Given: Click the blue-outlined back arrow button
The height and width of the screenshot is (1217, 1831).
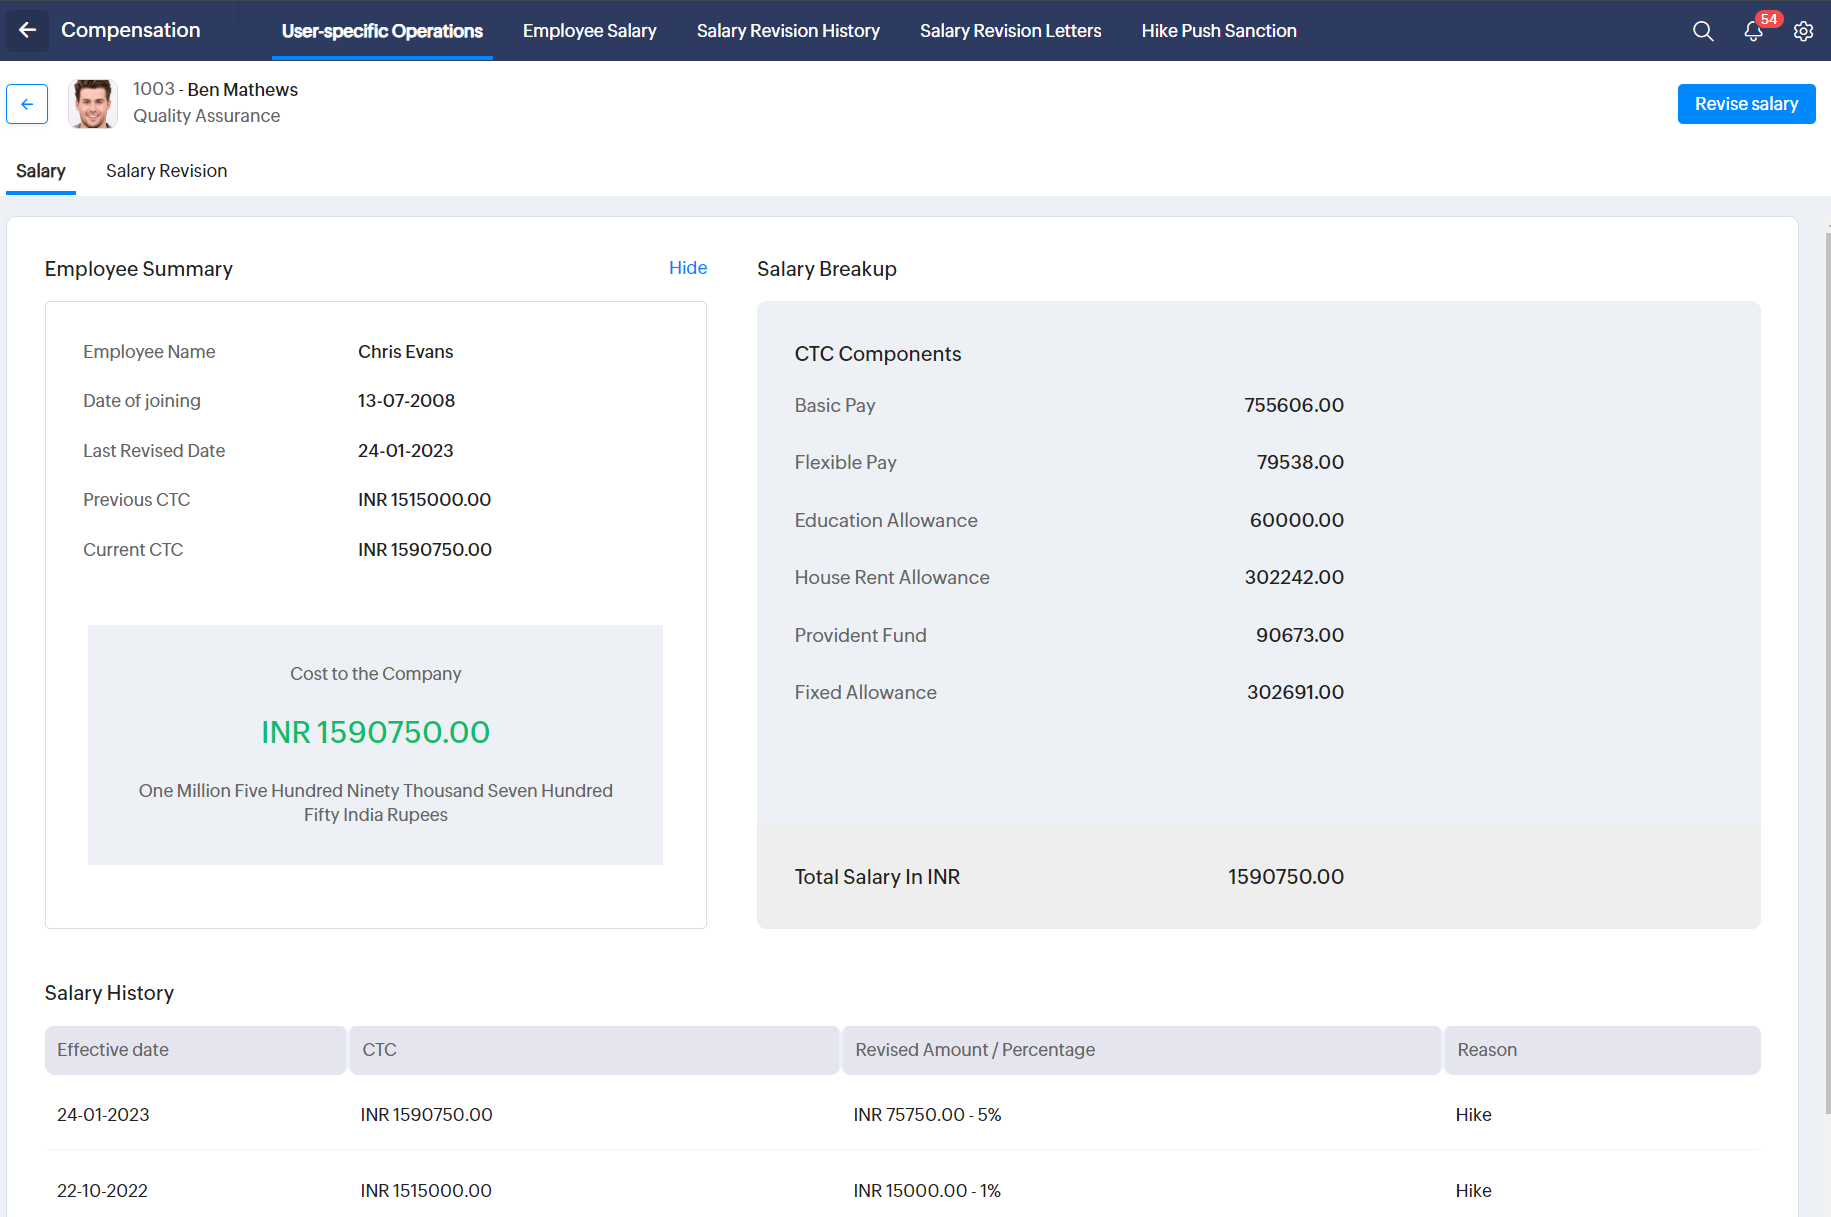Looking at the screenshot, I should (x=27, y=104).
